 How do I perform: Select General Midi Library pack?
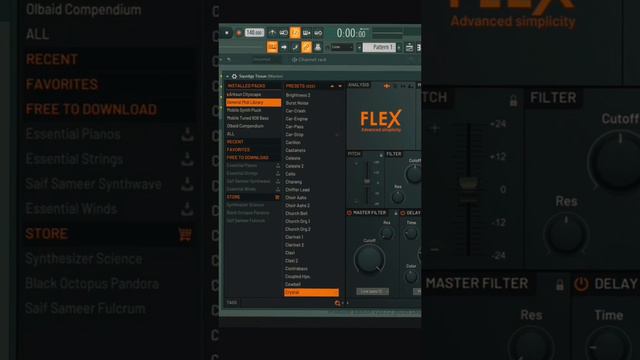(x=253, y=102)
